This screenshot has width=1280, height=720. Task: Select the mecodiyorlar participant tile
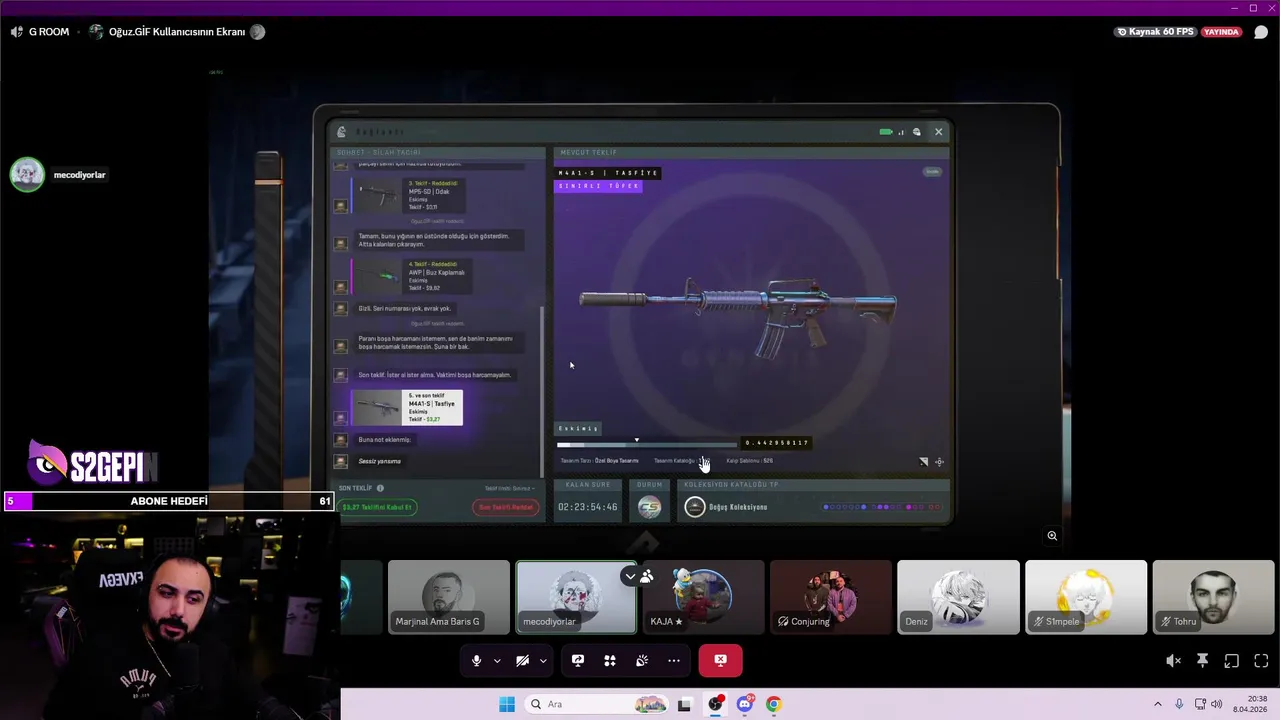tap(576, 597)
